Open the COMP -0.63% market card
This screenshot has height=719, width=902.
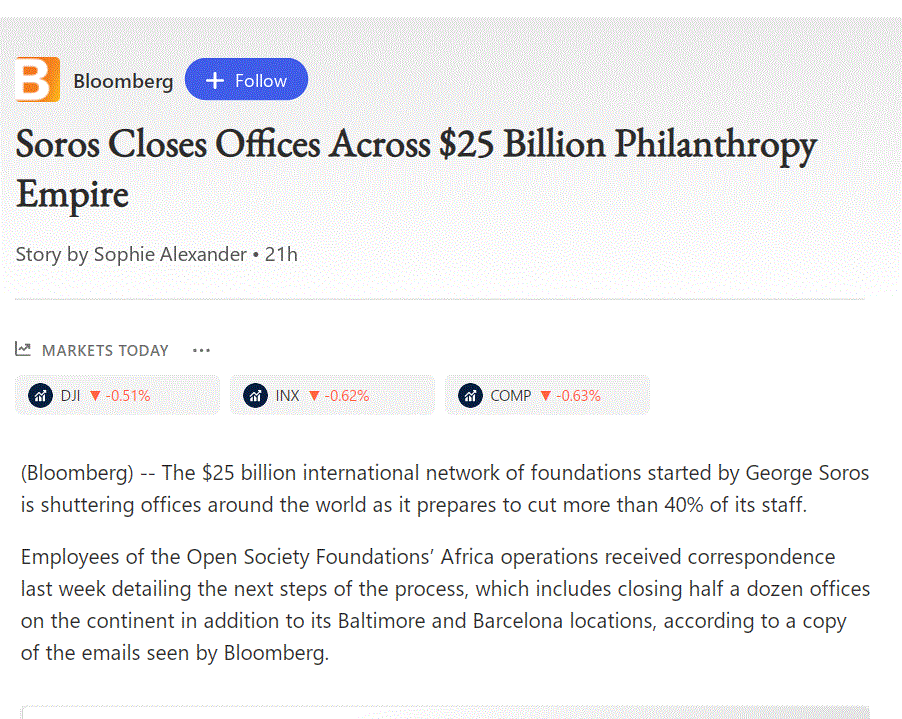pyautogui.click(x=547, y=395)
